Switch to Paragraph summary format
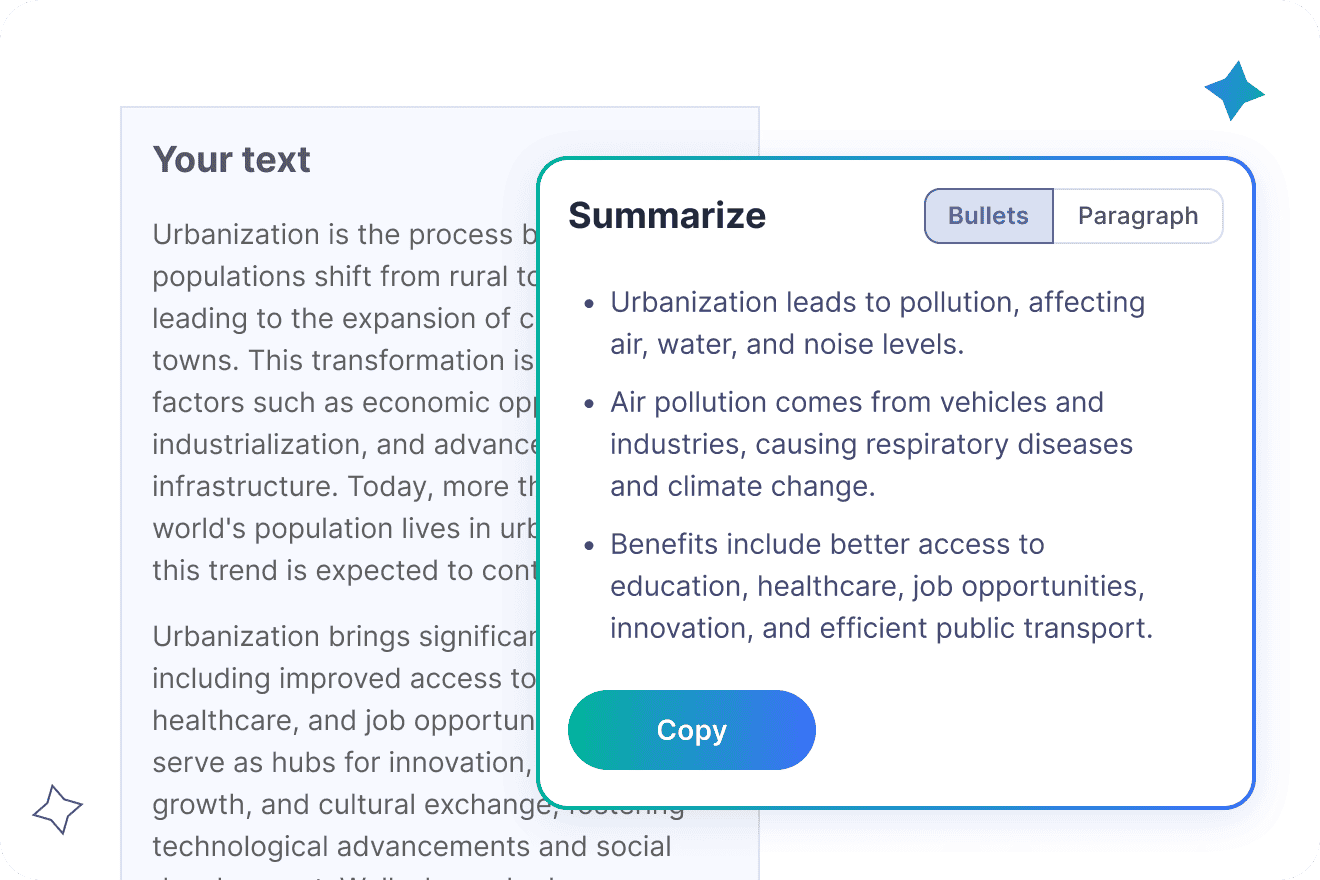Viewport: 1320px width, 880px height. (x=1138, y=216)
